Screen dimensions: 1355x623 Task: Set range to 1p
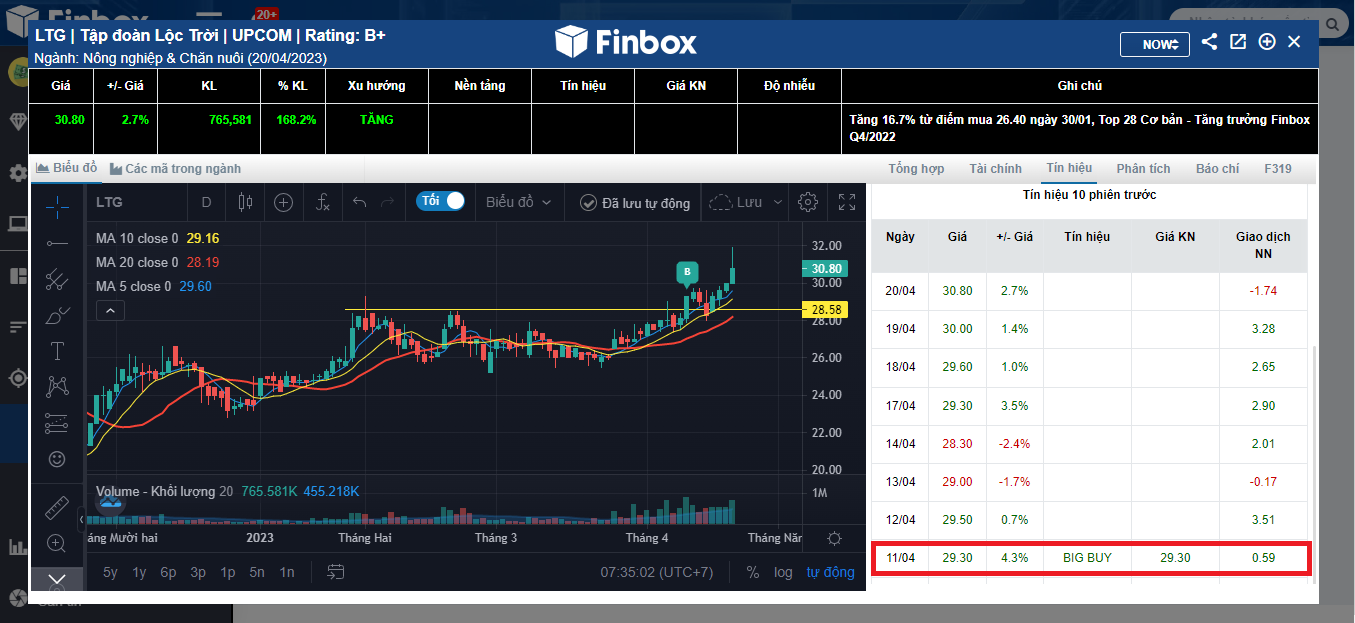point(228,572)
